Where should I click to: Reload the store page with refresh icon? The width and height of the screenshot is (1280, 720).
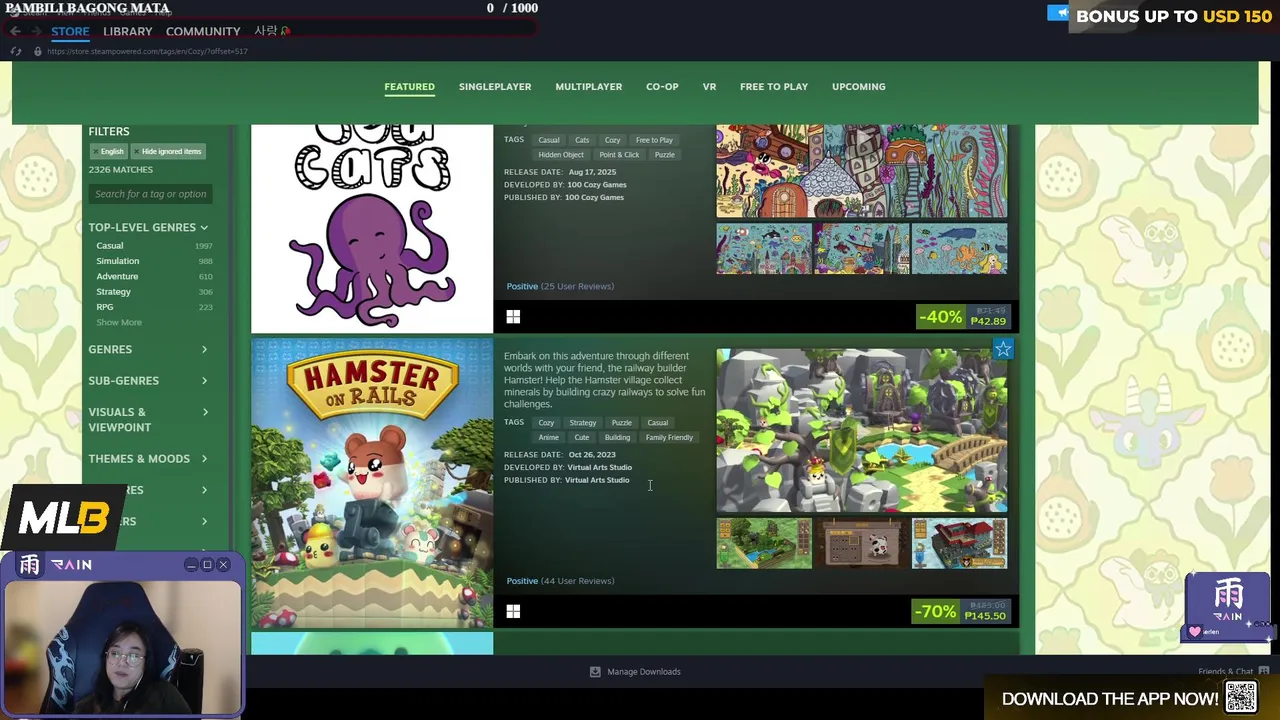click(15, 51)
